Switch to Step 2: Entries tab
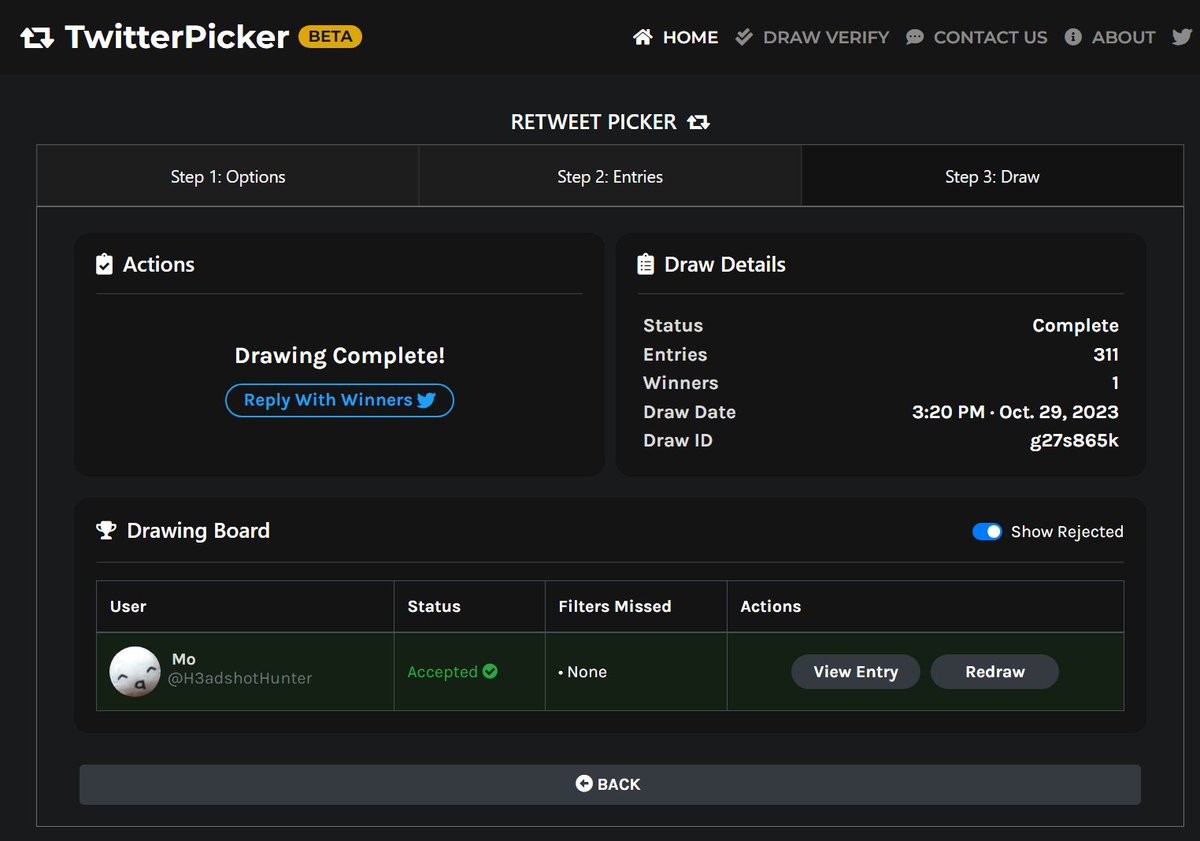Viewport: 1200px width, 841px height. (610, 177)
